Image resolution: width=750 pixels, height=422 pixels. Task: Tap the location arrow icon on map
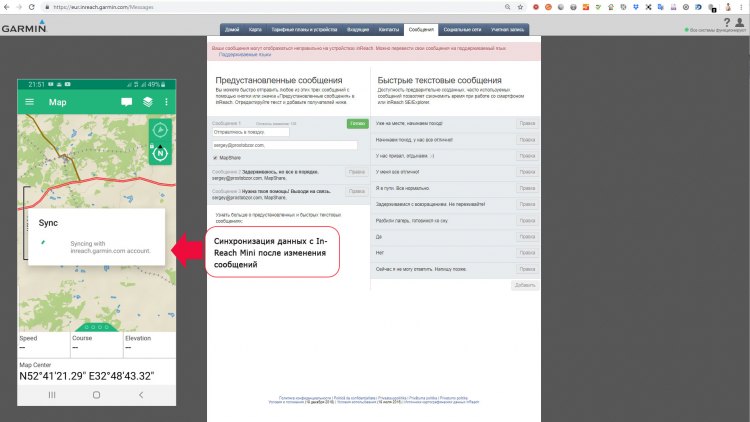point(160,130)
